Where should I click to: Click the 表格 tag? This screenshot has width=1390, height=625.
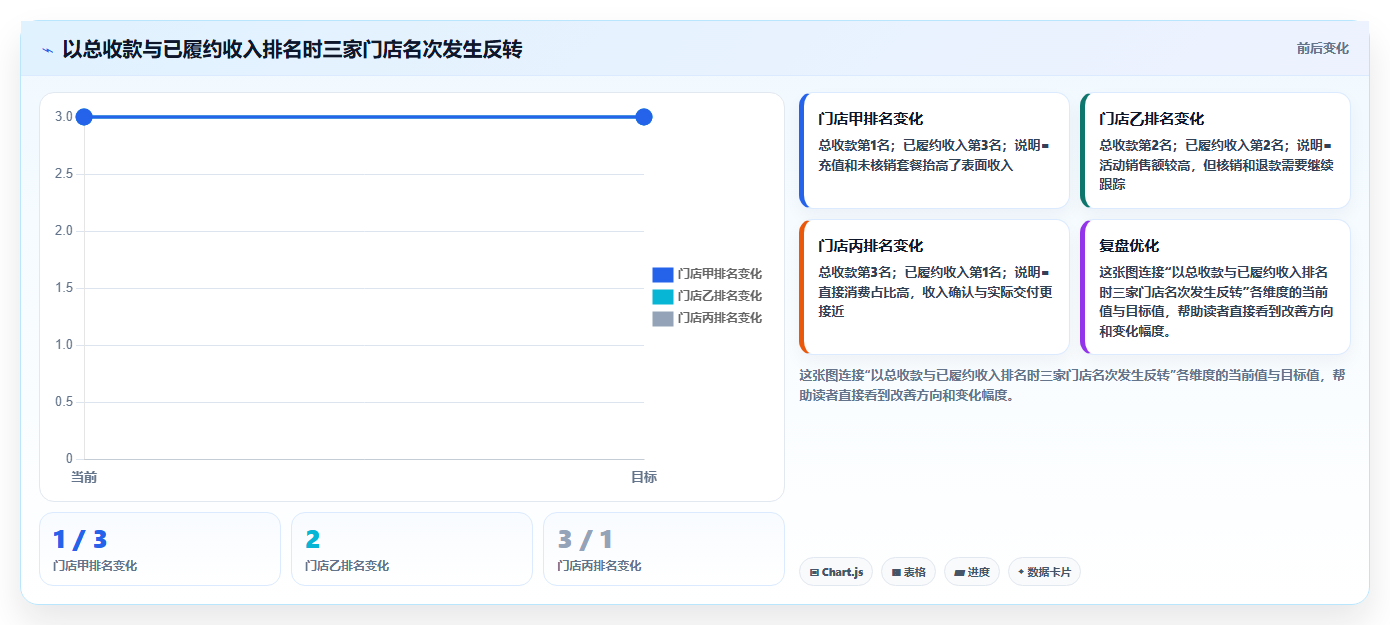(x=908, y=572)
